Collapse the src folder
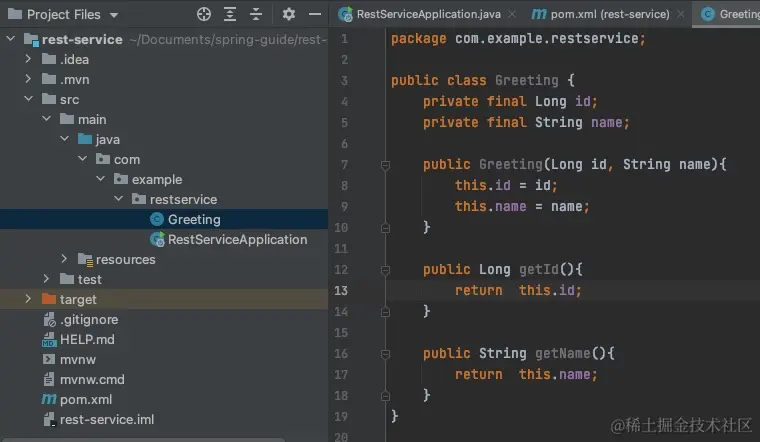The height and width of the screenshot is (442, 760). 28,99
